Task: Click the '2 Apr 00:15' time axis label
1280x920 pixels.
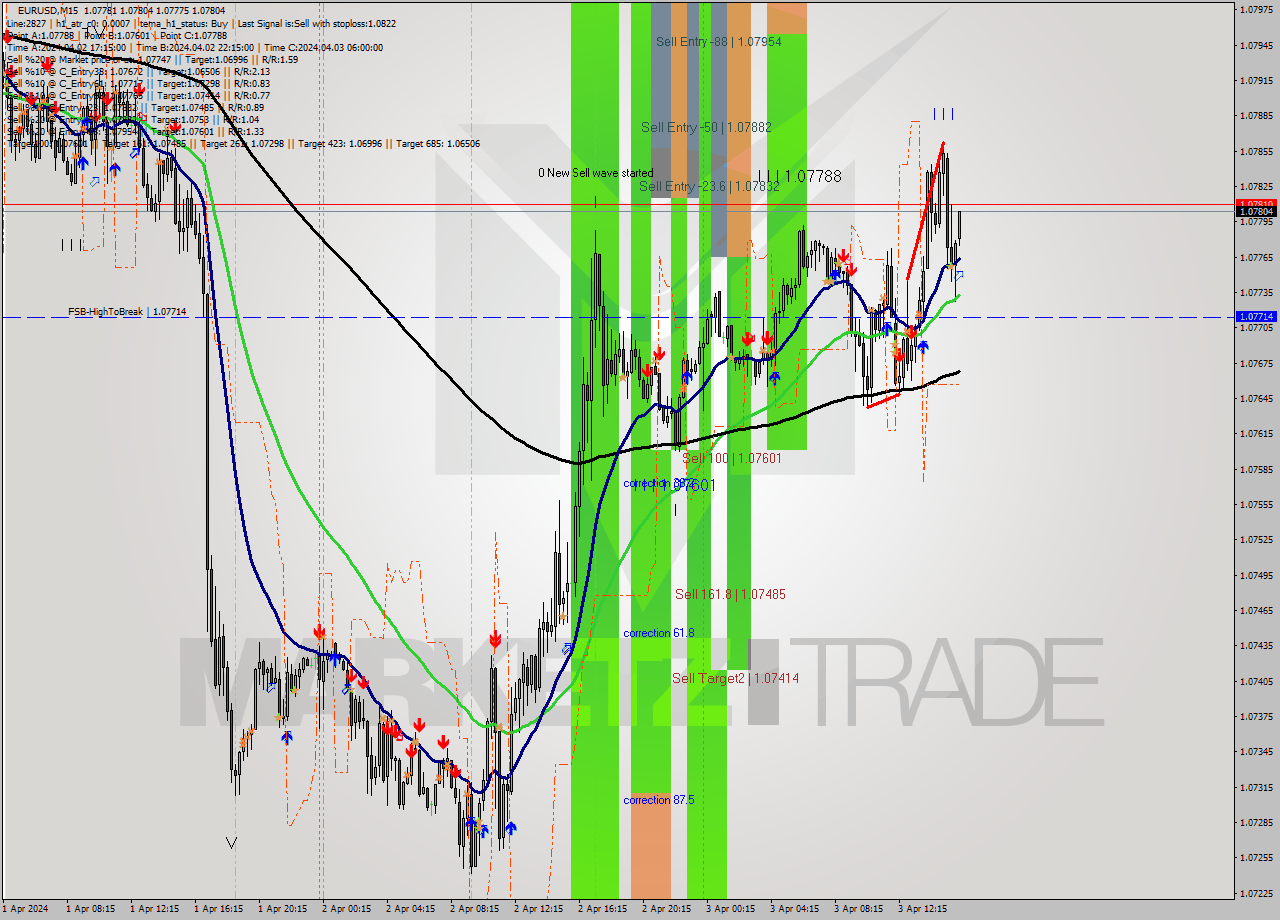Action: click(x=347, y=909)
